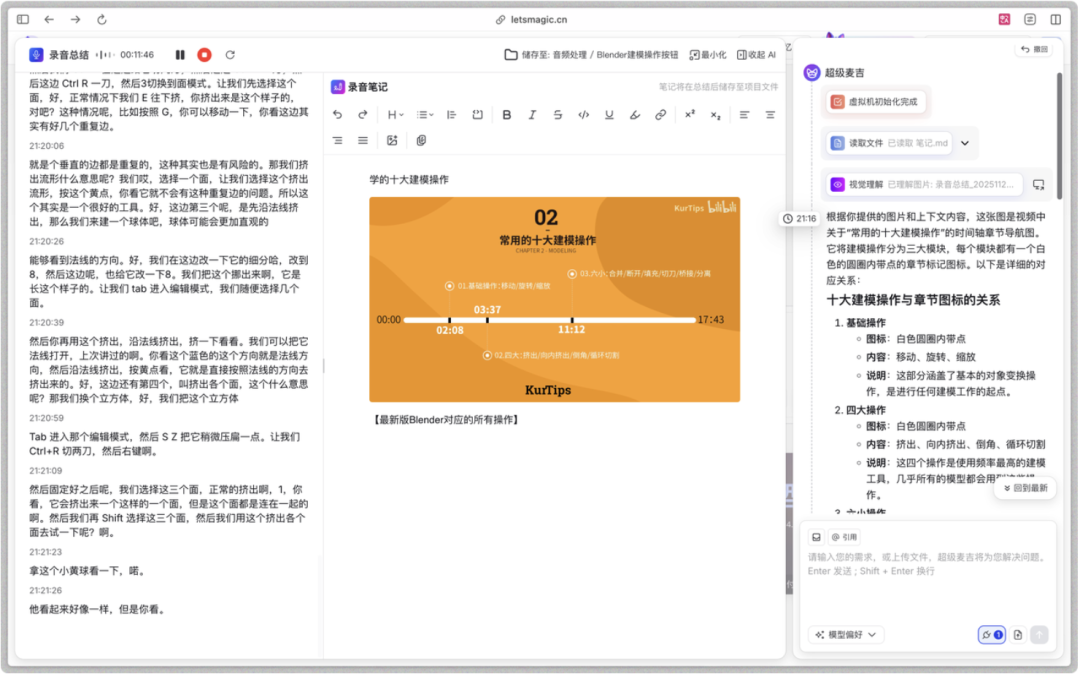Screen dimensions: 1080x674
Task: Expand the 读取文件 card chevron
Action: (x=965, y=143)
